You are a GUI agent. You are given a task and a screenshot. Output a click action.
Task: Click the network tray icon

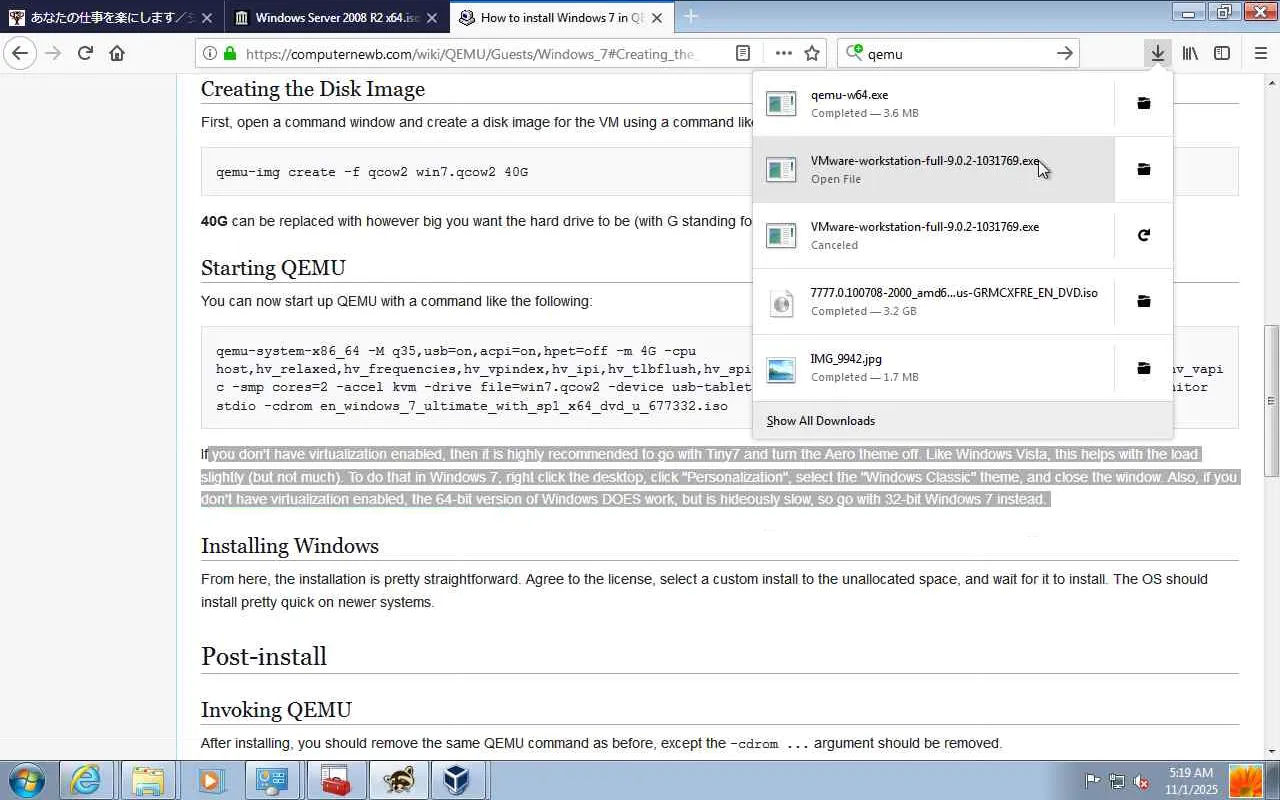[1117, 781]
